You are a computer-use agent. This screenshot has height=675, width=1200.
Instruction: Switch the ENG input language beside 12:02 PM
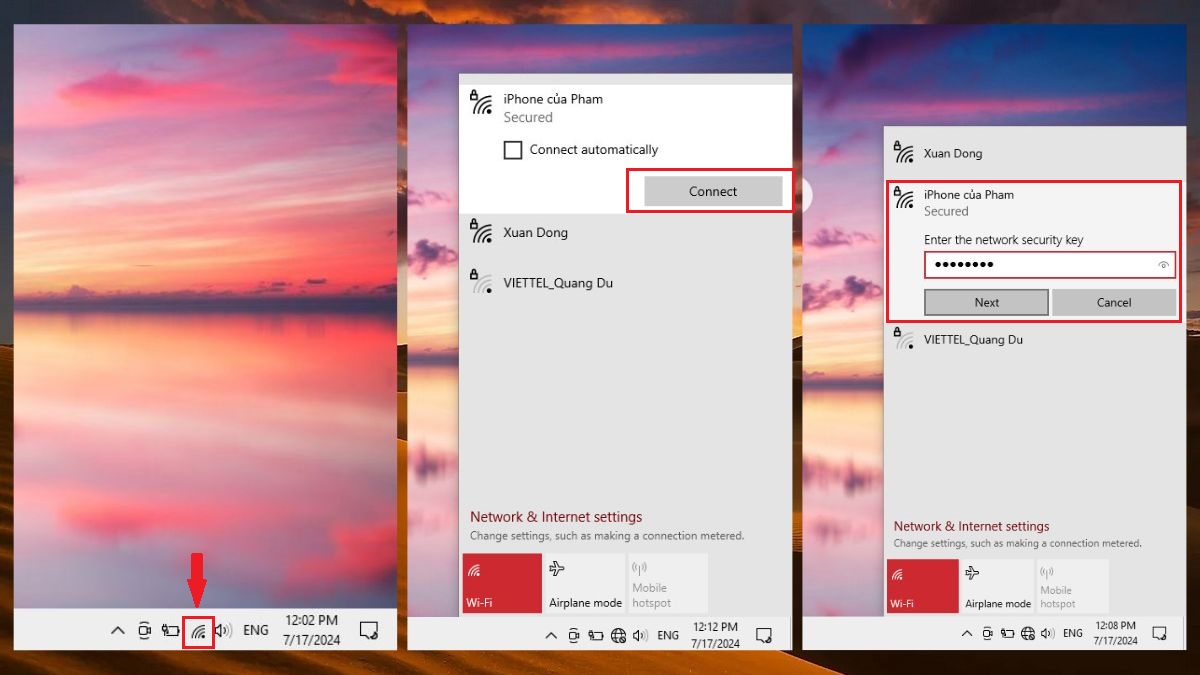pos(256,631)
